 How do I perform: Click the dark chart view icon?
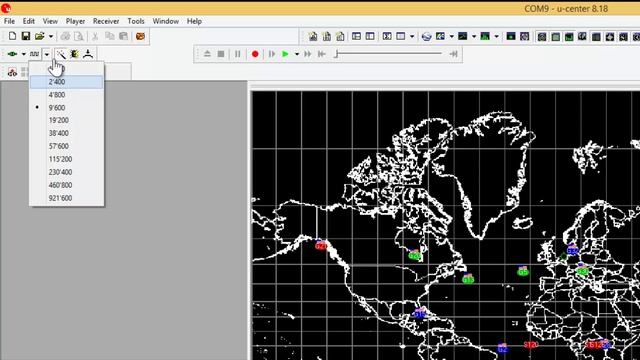(x=462, y=37)
